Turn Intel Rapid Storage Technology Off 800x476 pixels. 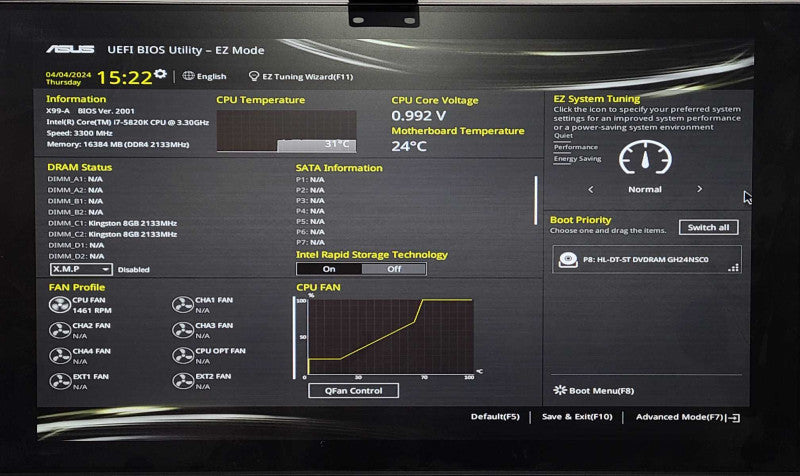394,269
